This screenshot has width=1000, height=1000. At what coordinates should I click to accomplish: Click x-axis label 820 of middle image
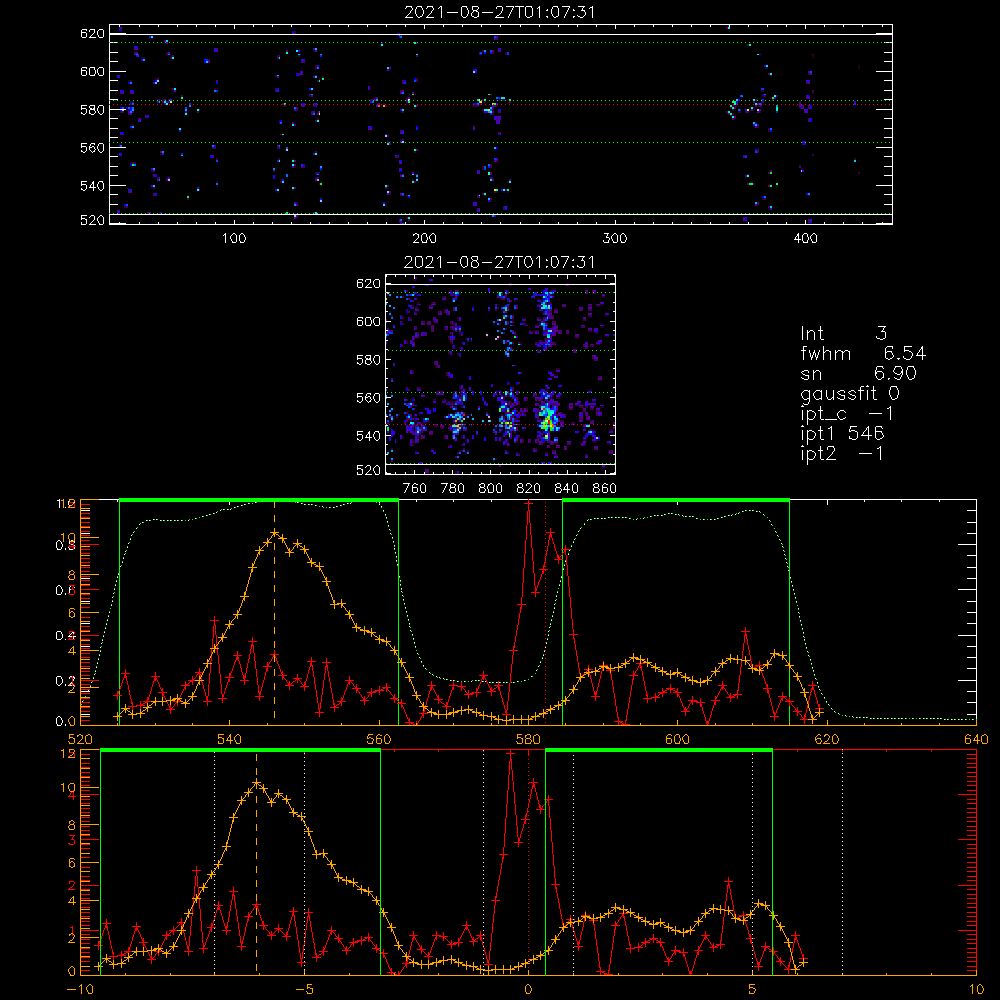529,489
